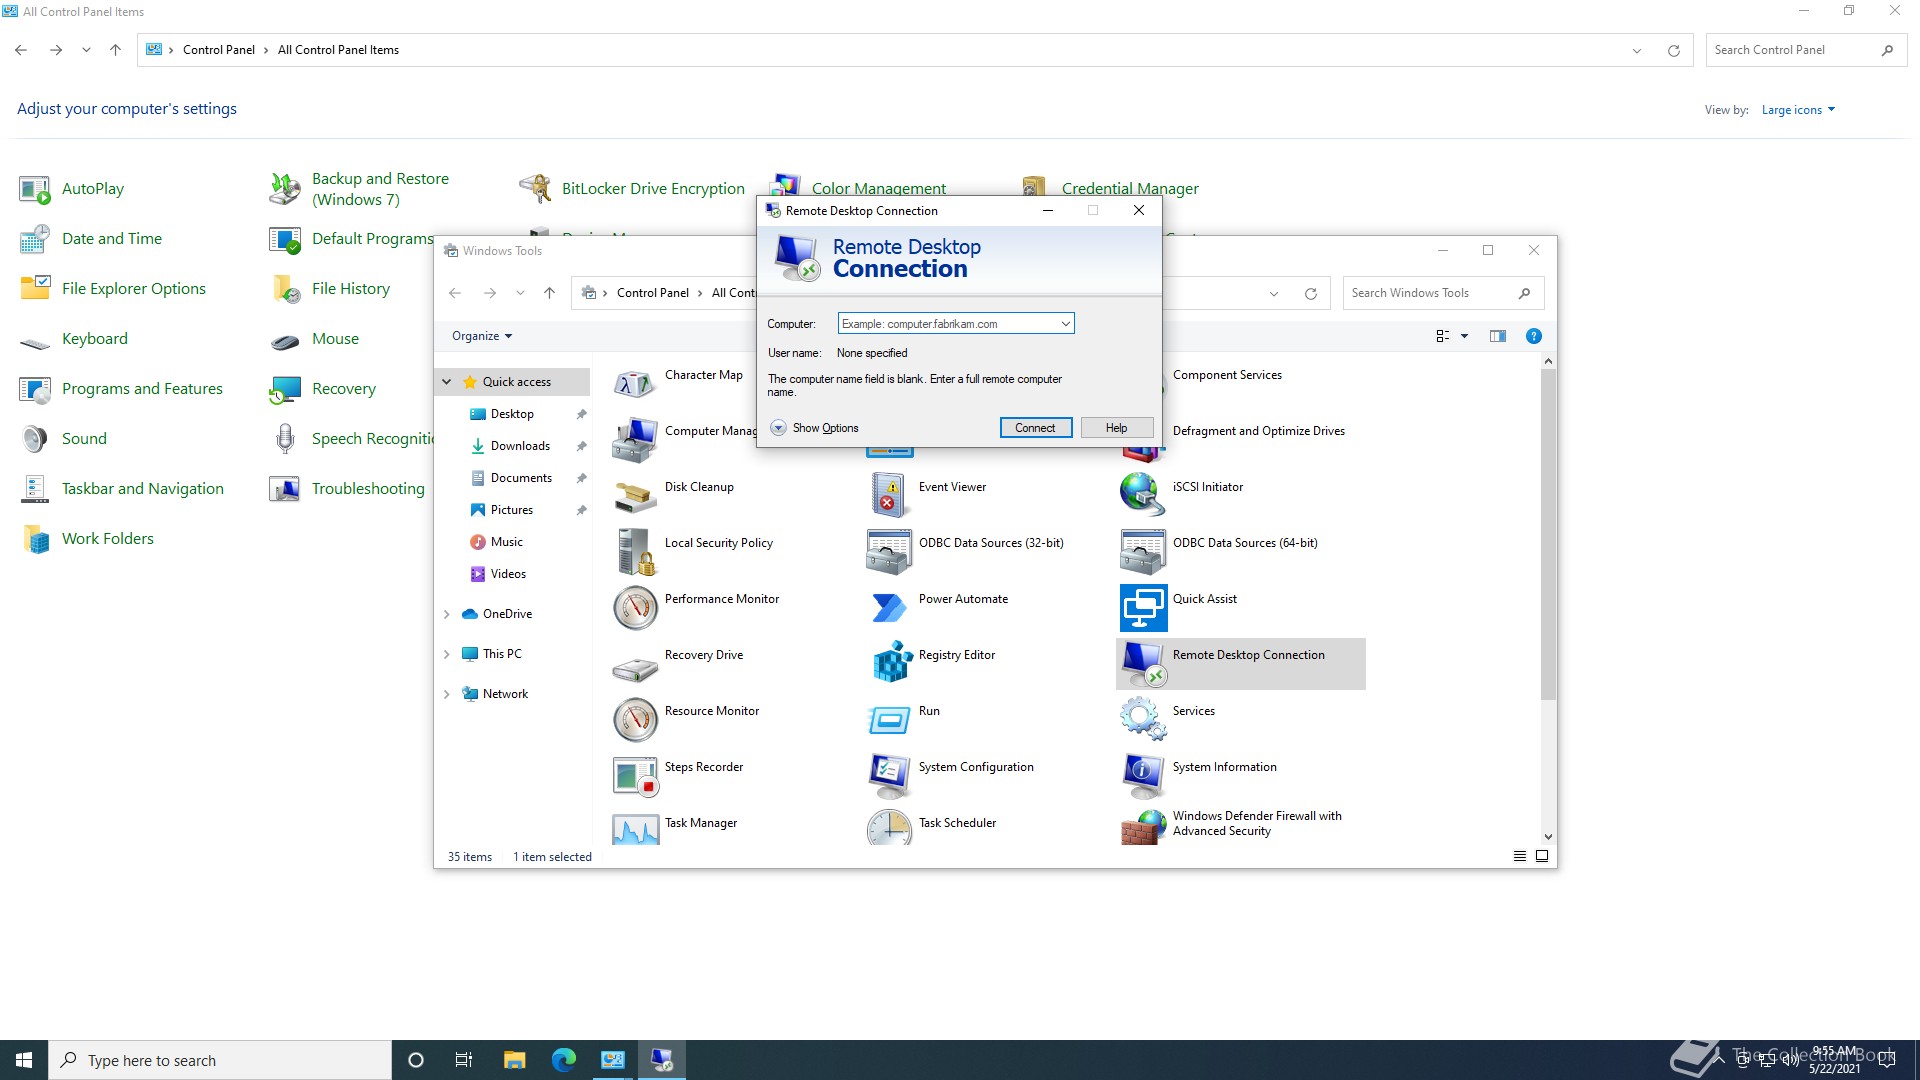
Task: Open iSCSI Initiator icon
Action: [x=1143, y=496]
